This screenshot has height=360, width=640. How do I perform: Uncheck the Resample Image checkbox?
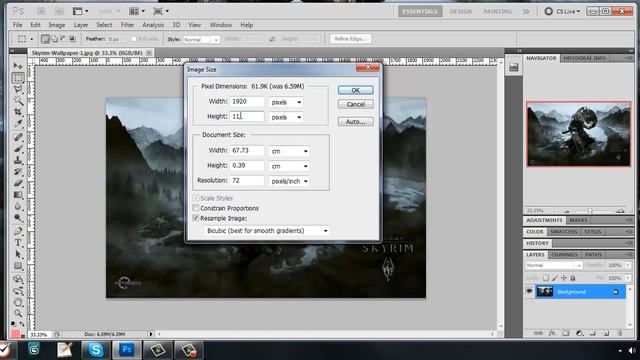point(196,218)
